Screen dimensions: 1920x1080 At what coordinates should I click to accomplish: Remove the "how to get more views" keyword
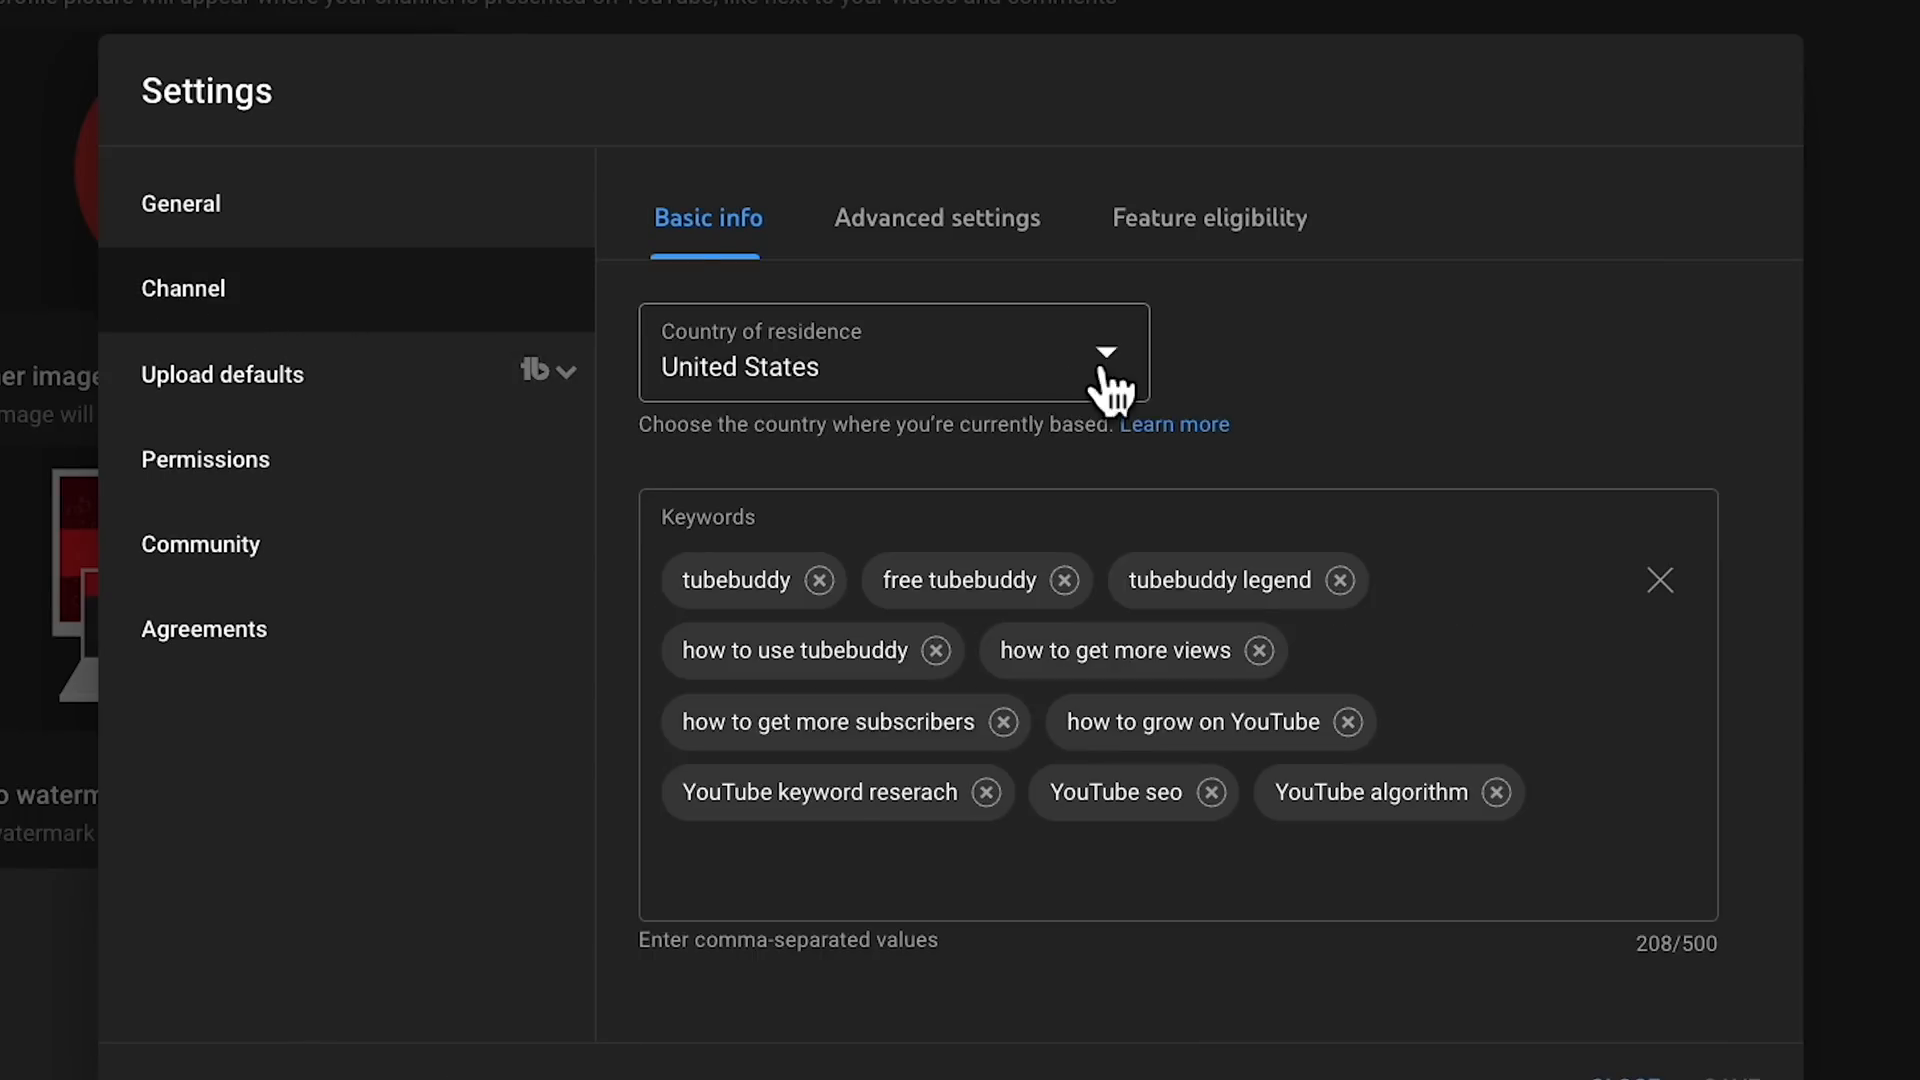(x=1259, y=650)
